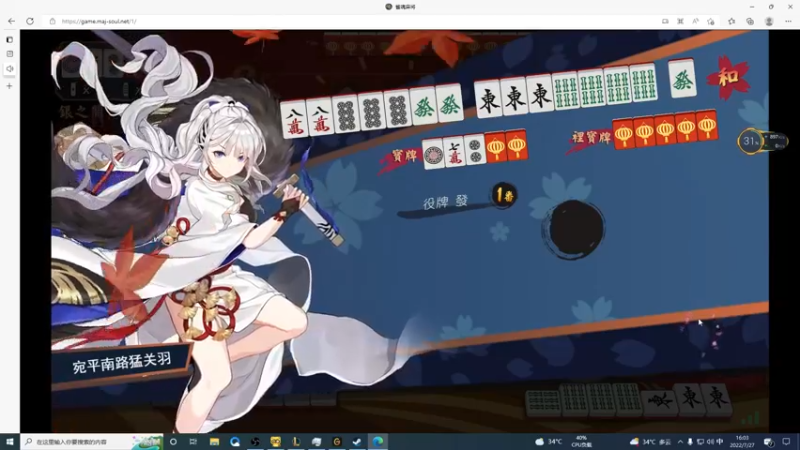Click the Windows taskbar search box
This screenshot has height=450, width=800.
(92, 442)
